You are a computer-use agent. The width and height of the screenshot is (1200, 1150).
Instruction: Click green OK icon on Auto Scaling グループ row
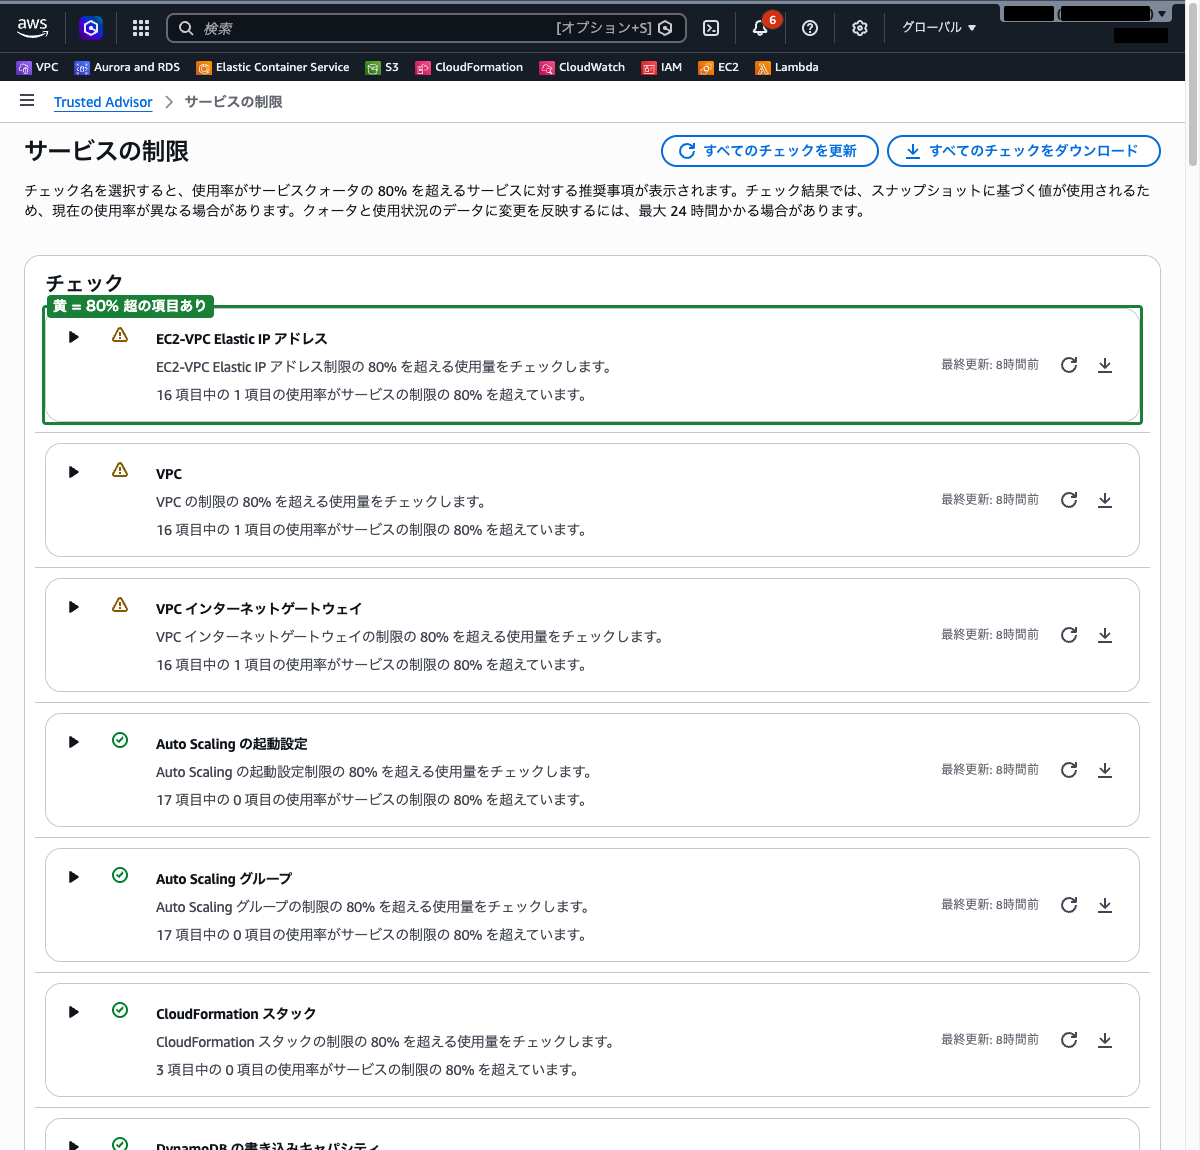point(120,875)
